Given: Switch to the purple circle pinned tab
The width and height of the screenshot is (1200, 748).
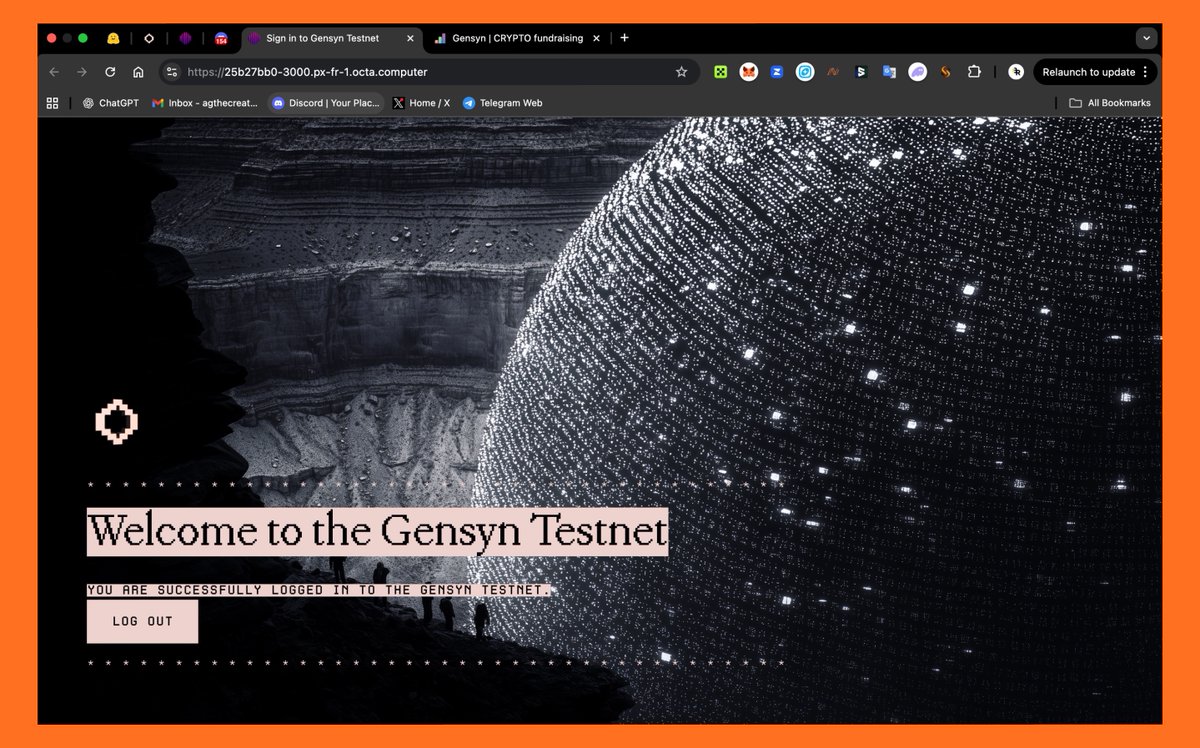Looking at the screenshot, I should point(185,38).
